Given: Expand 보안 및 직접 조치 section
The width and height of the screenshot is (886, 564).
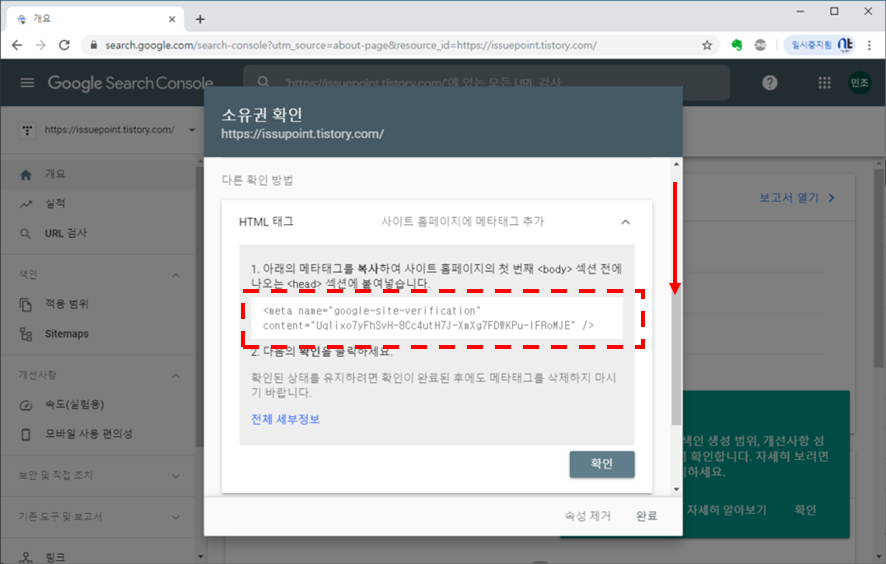Looking at the screenshot, I should click(x=176, y=476).
